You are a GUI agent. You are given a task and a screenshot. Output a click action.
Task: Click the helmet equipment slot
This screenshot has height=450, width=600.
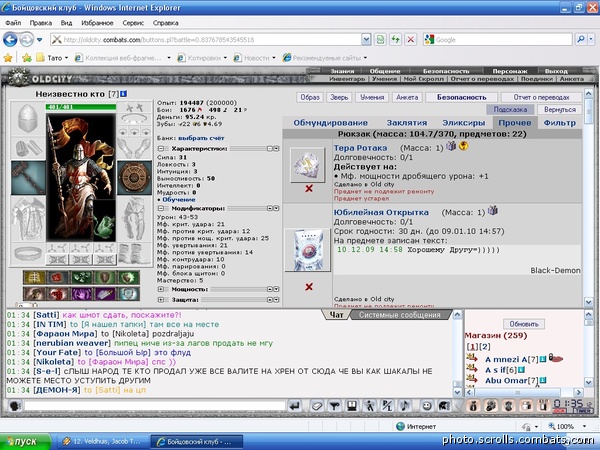point(28,119)
